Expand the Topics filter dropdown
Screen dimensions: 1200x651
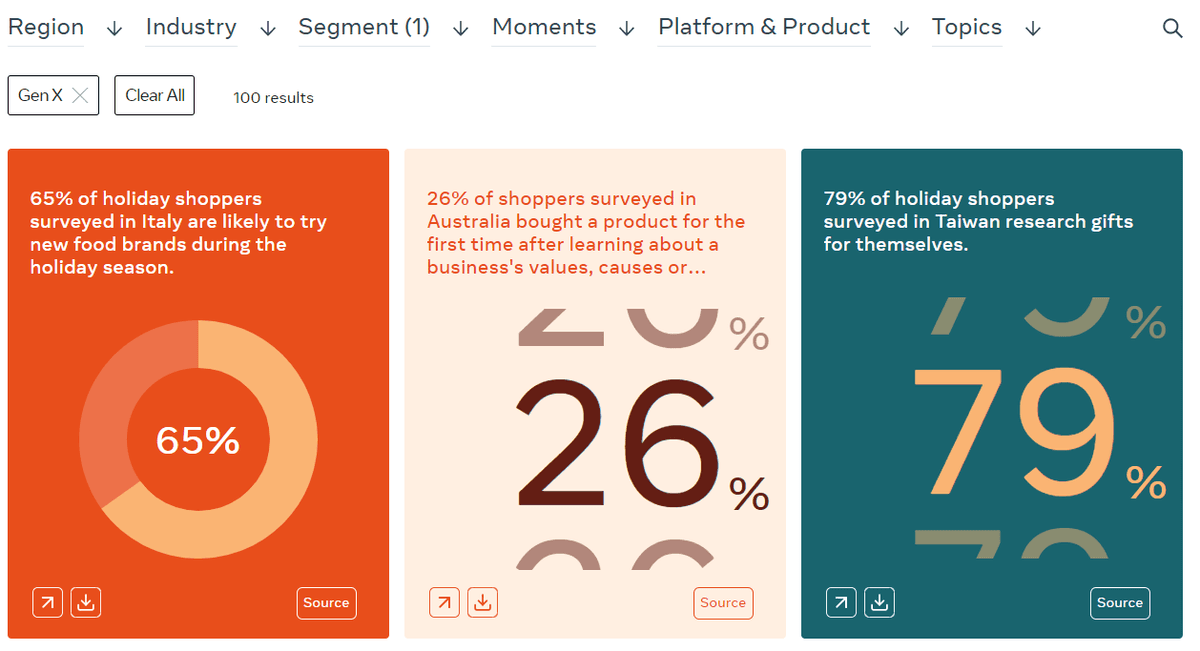[x=987, y=28]
